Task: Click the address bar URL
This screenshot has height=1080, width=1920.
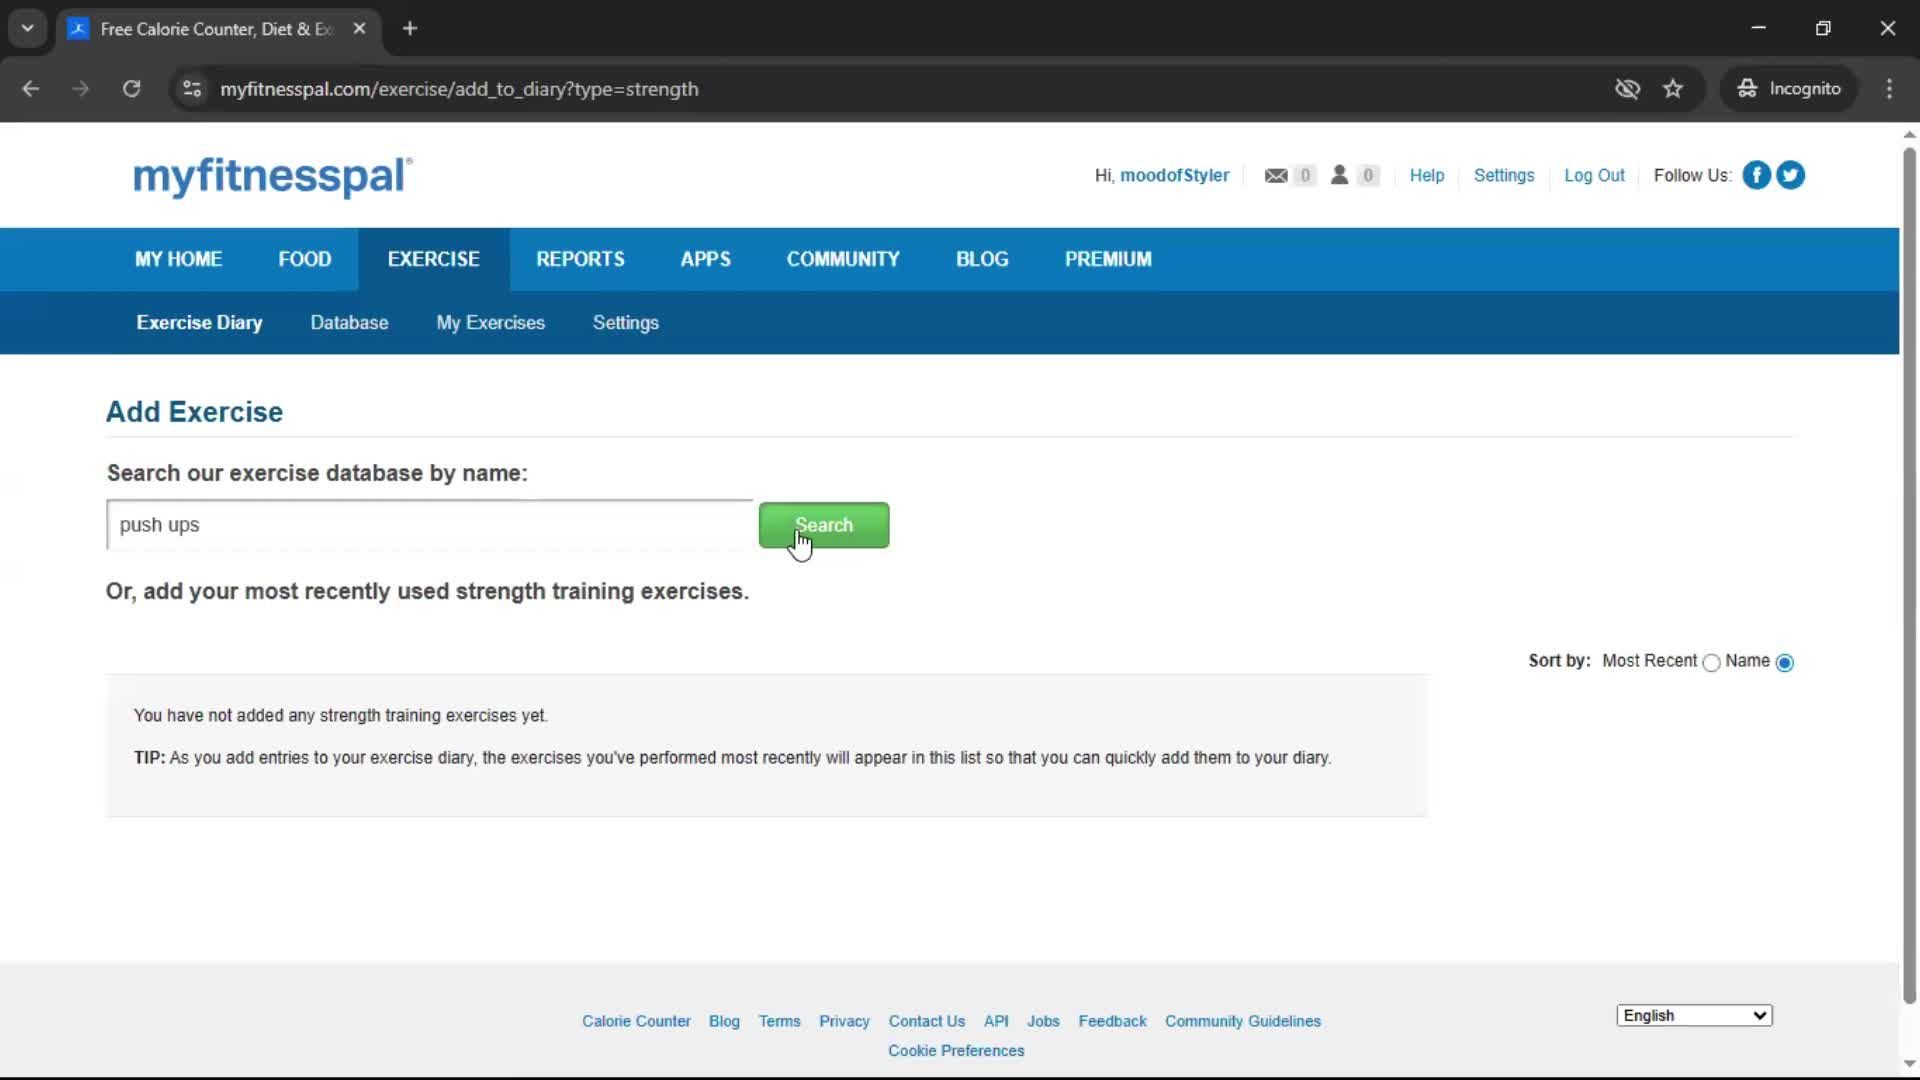Action: [x=459, y=89]
